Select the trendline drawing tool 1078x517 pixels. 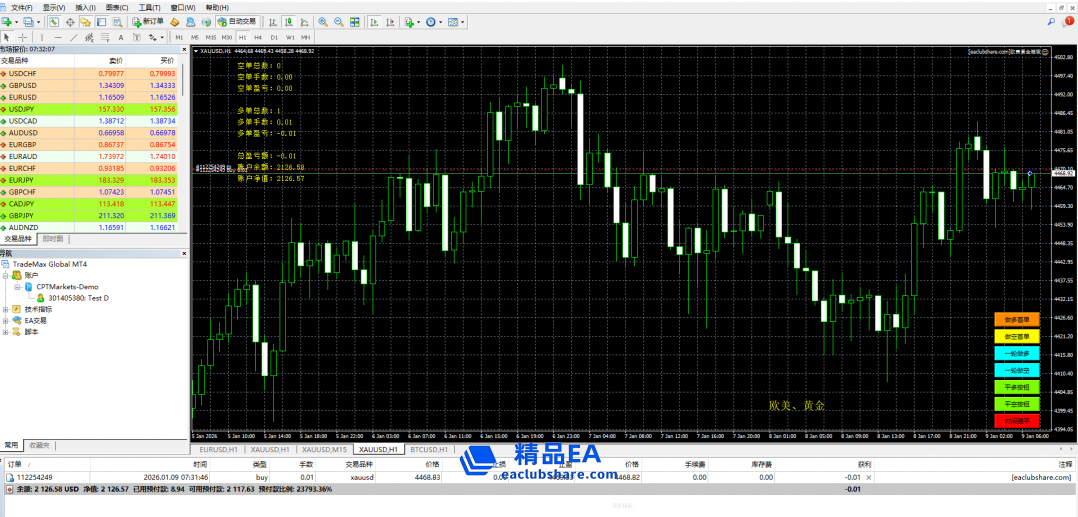[x=73, y=37]
